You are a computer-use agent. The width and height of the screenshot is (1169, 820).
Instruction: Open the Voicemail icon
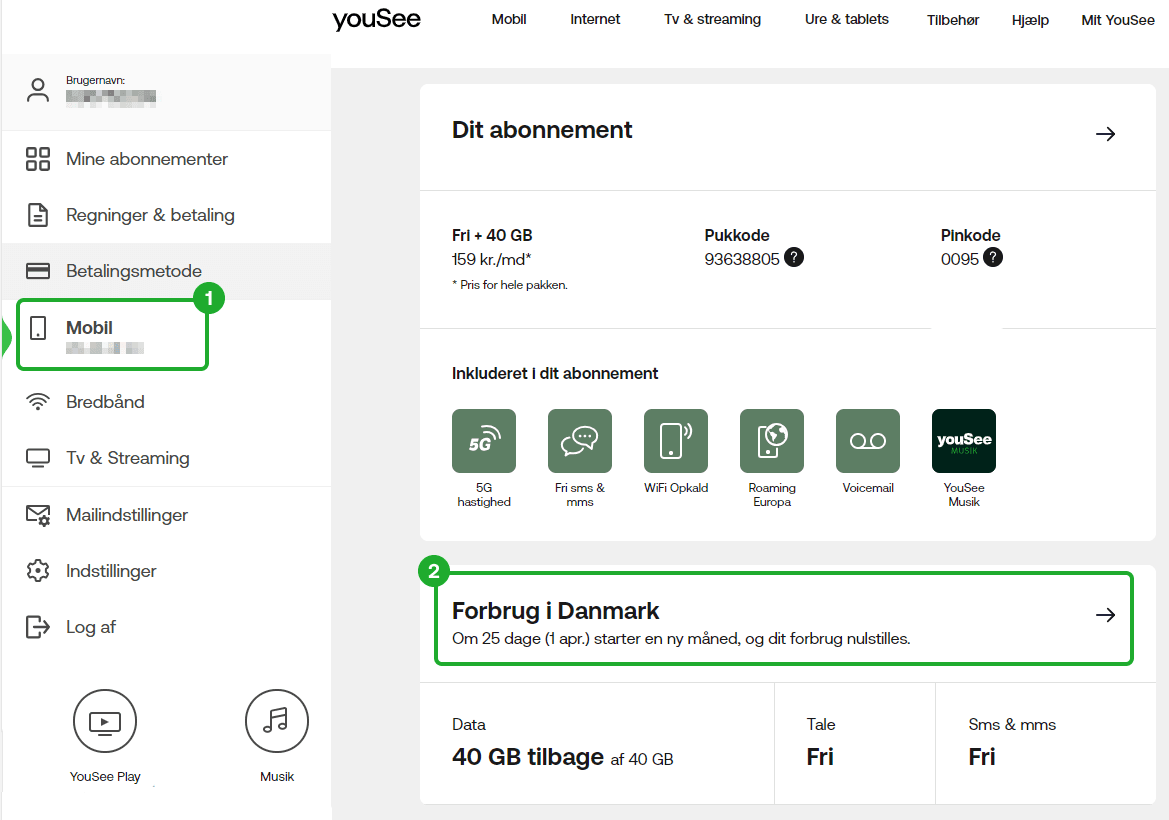click(868, 441)
